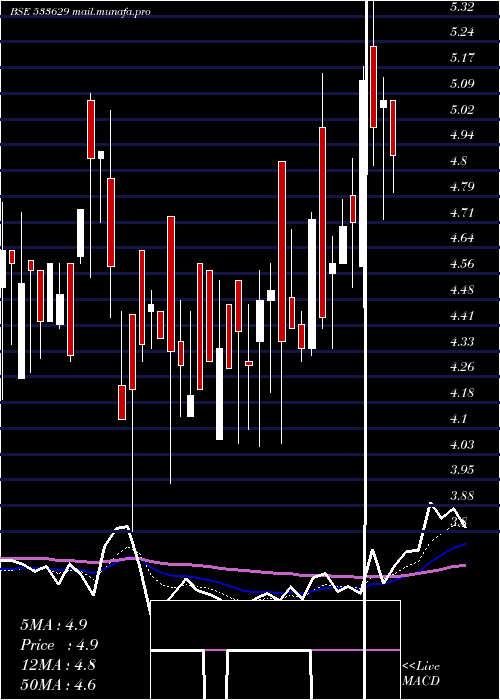The width and height of the screenshot is (500, 700).
Task: Click the 5.02 price axis label
Action: [462, 110]
